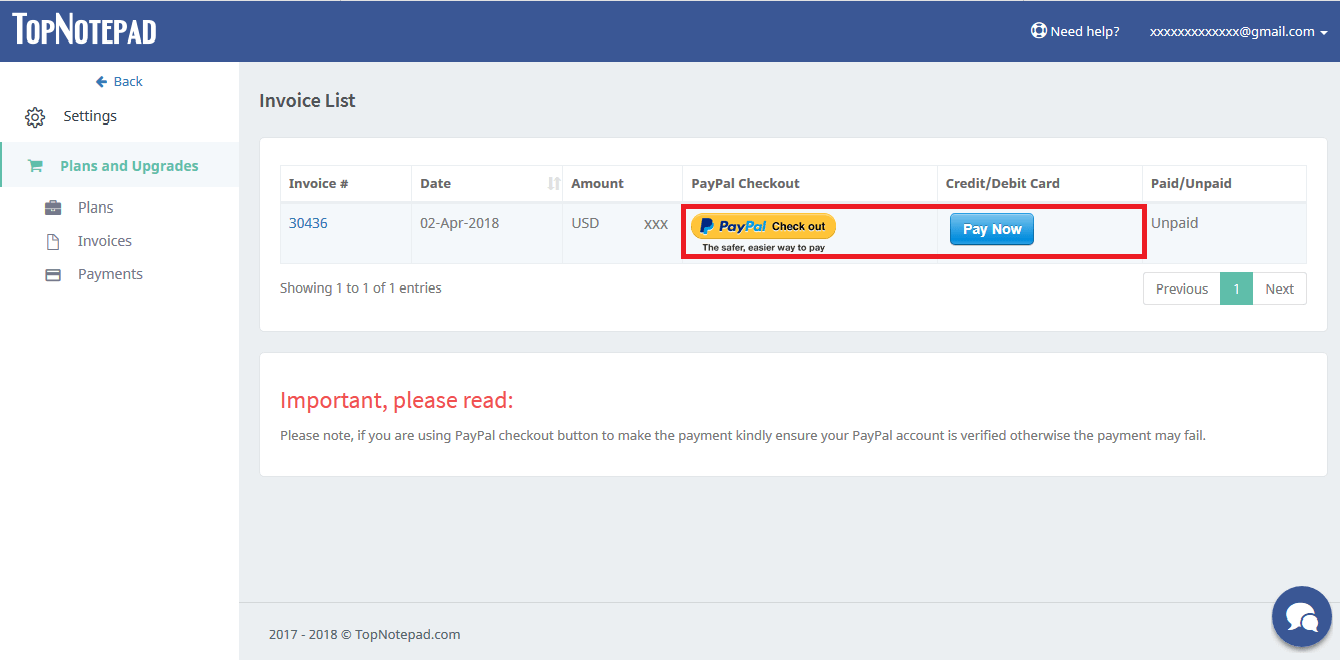
Task: Open the Invoices submenu item
Action: pyautogui.click(x=105, y=241)
